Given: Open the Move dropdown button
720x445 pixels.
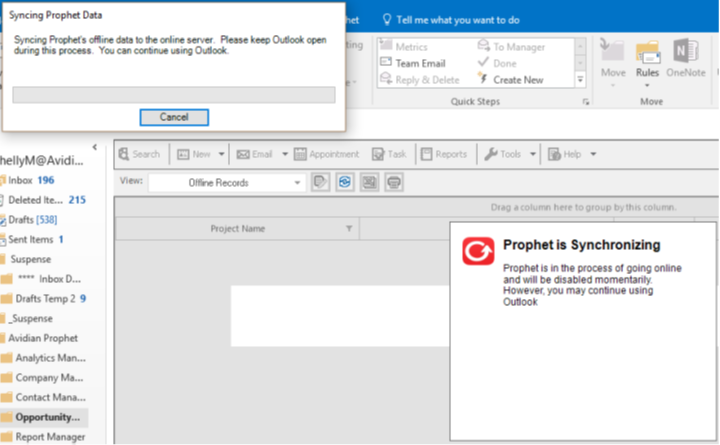Looking at the screenshot, I should (613, 63).
